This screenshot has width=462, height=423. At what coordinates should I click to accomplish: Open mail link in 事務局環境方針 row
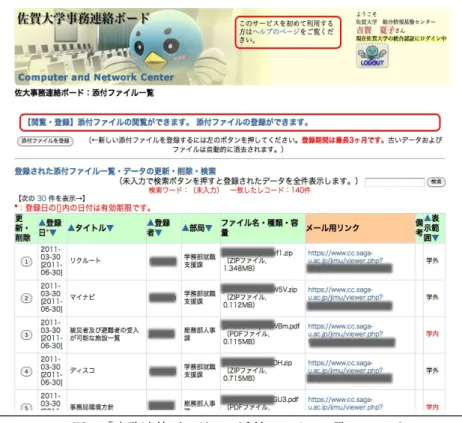click(x=345, y=403)
